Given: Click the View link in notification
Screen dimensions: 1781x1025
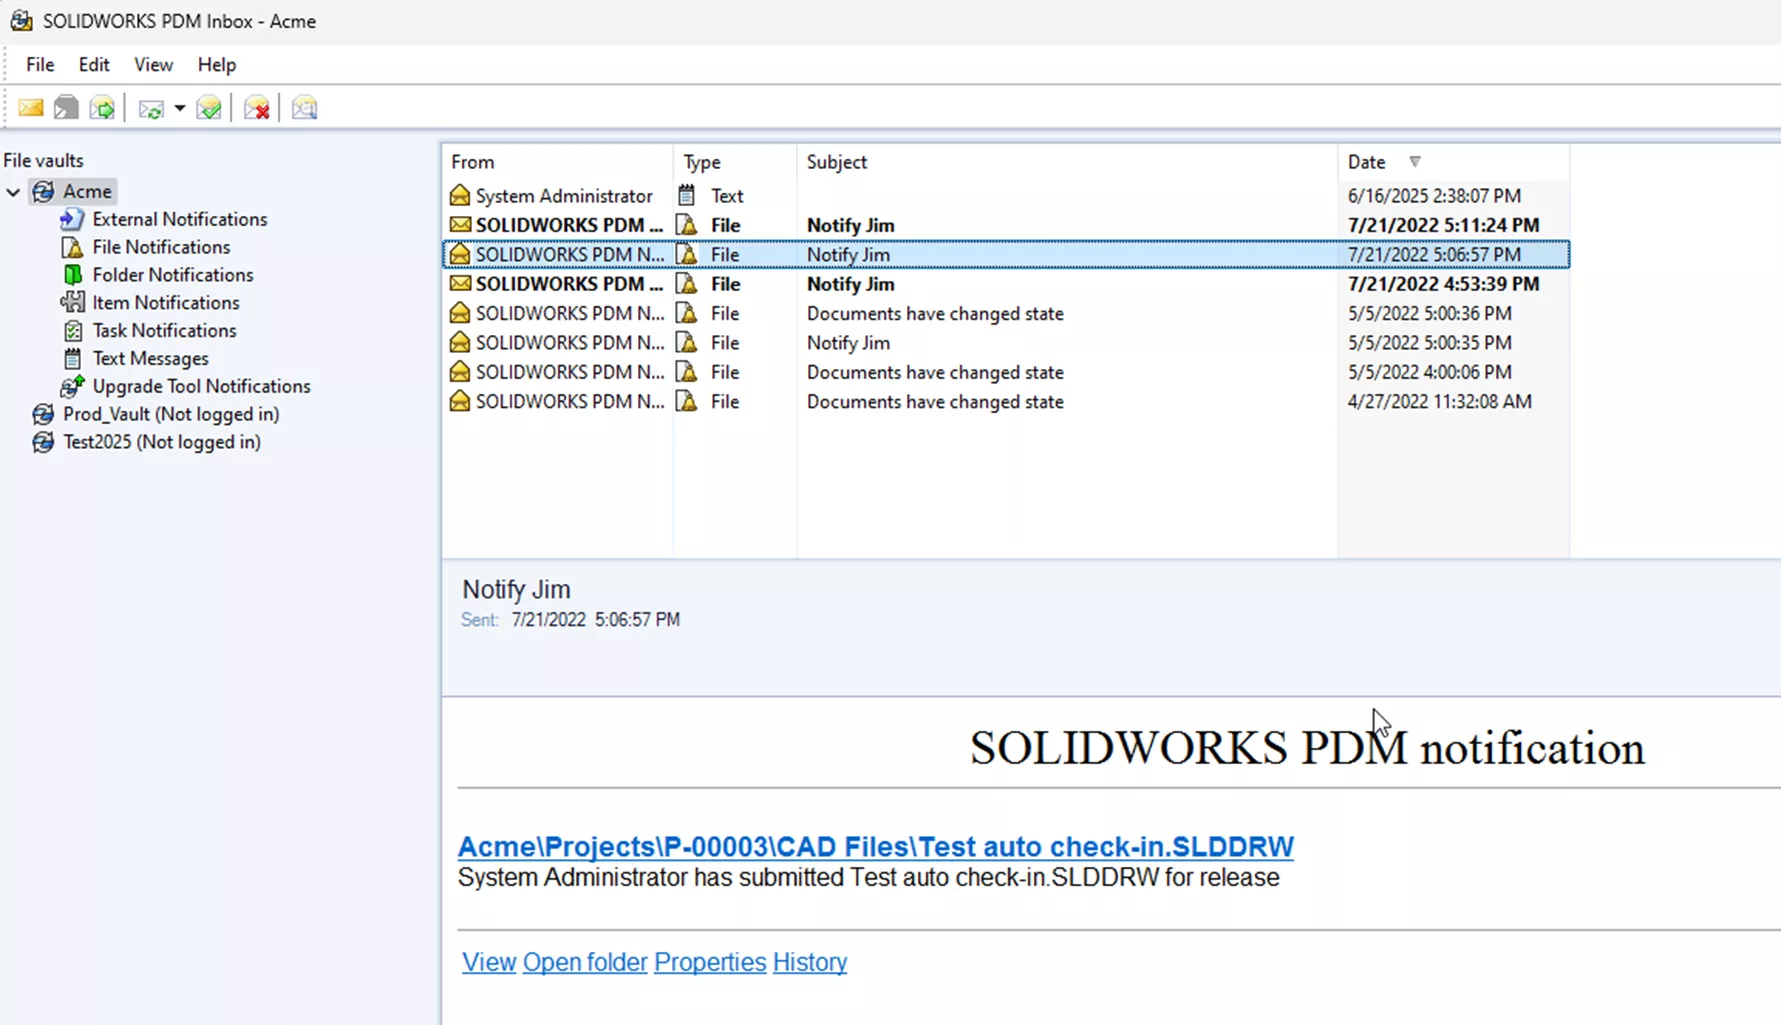Looking at the screenshot, I should (x=489, y=962).
